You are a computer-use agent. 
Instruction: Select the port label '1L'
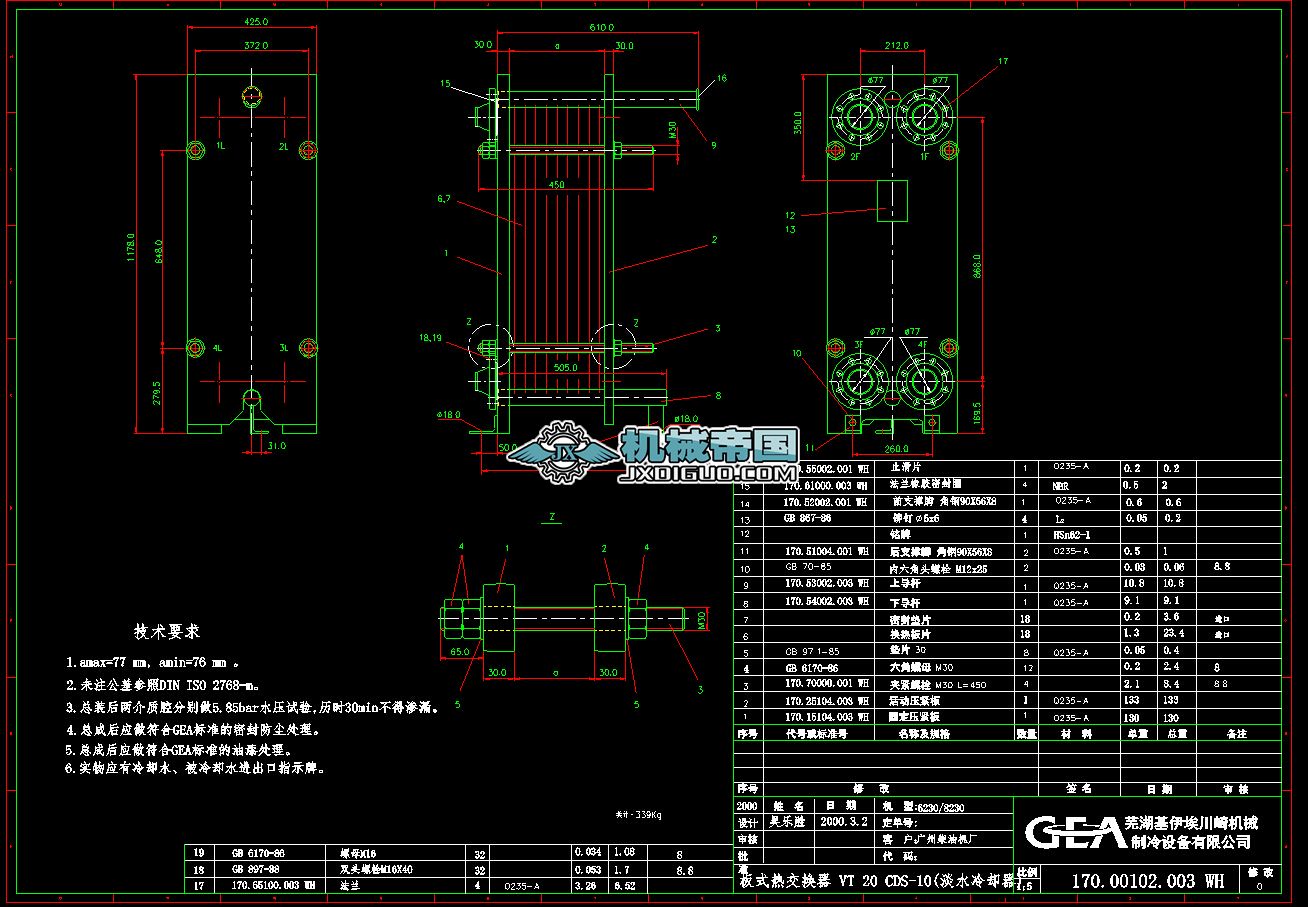pyautogui.click(x=220, y=146)
